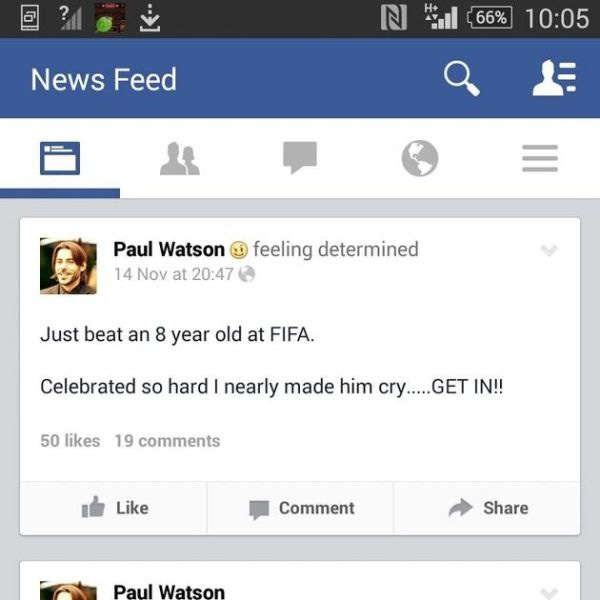Comment on the FIFA post
The height and width of the screenshot is (600, 600).
click(x=300, y=508)
